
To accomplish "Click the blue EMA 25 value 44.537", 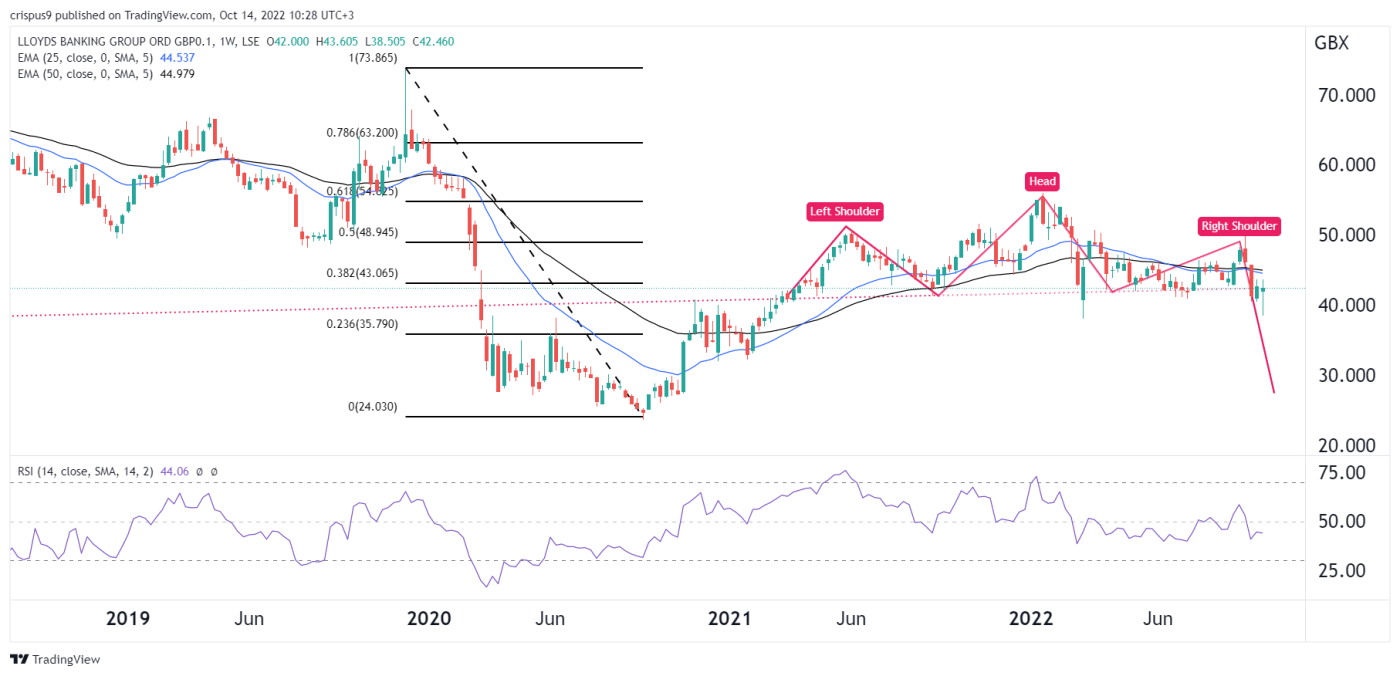I will (x=175, y=59).
